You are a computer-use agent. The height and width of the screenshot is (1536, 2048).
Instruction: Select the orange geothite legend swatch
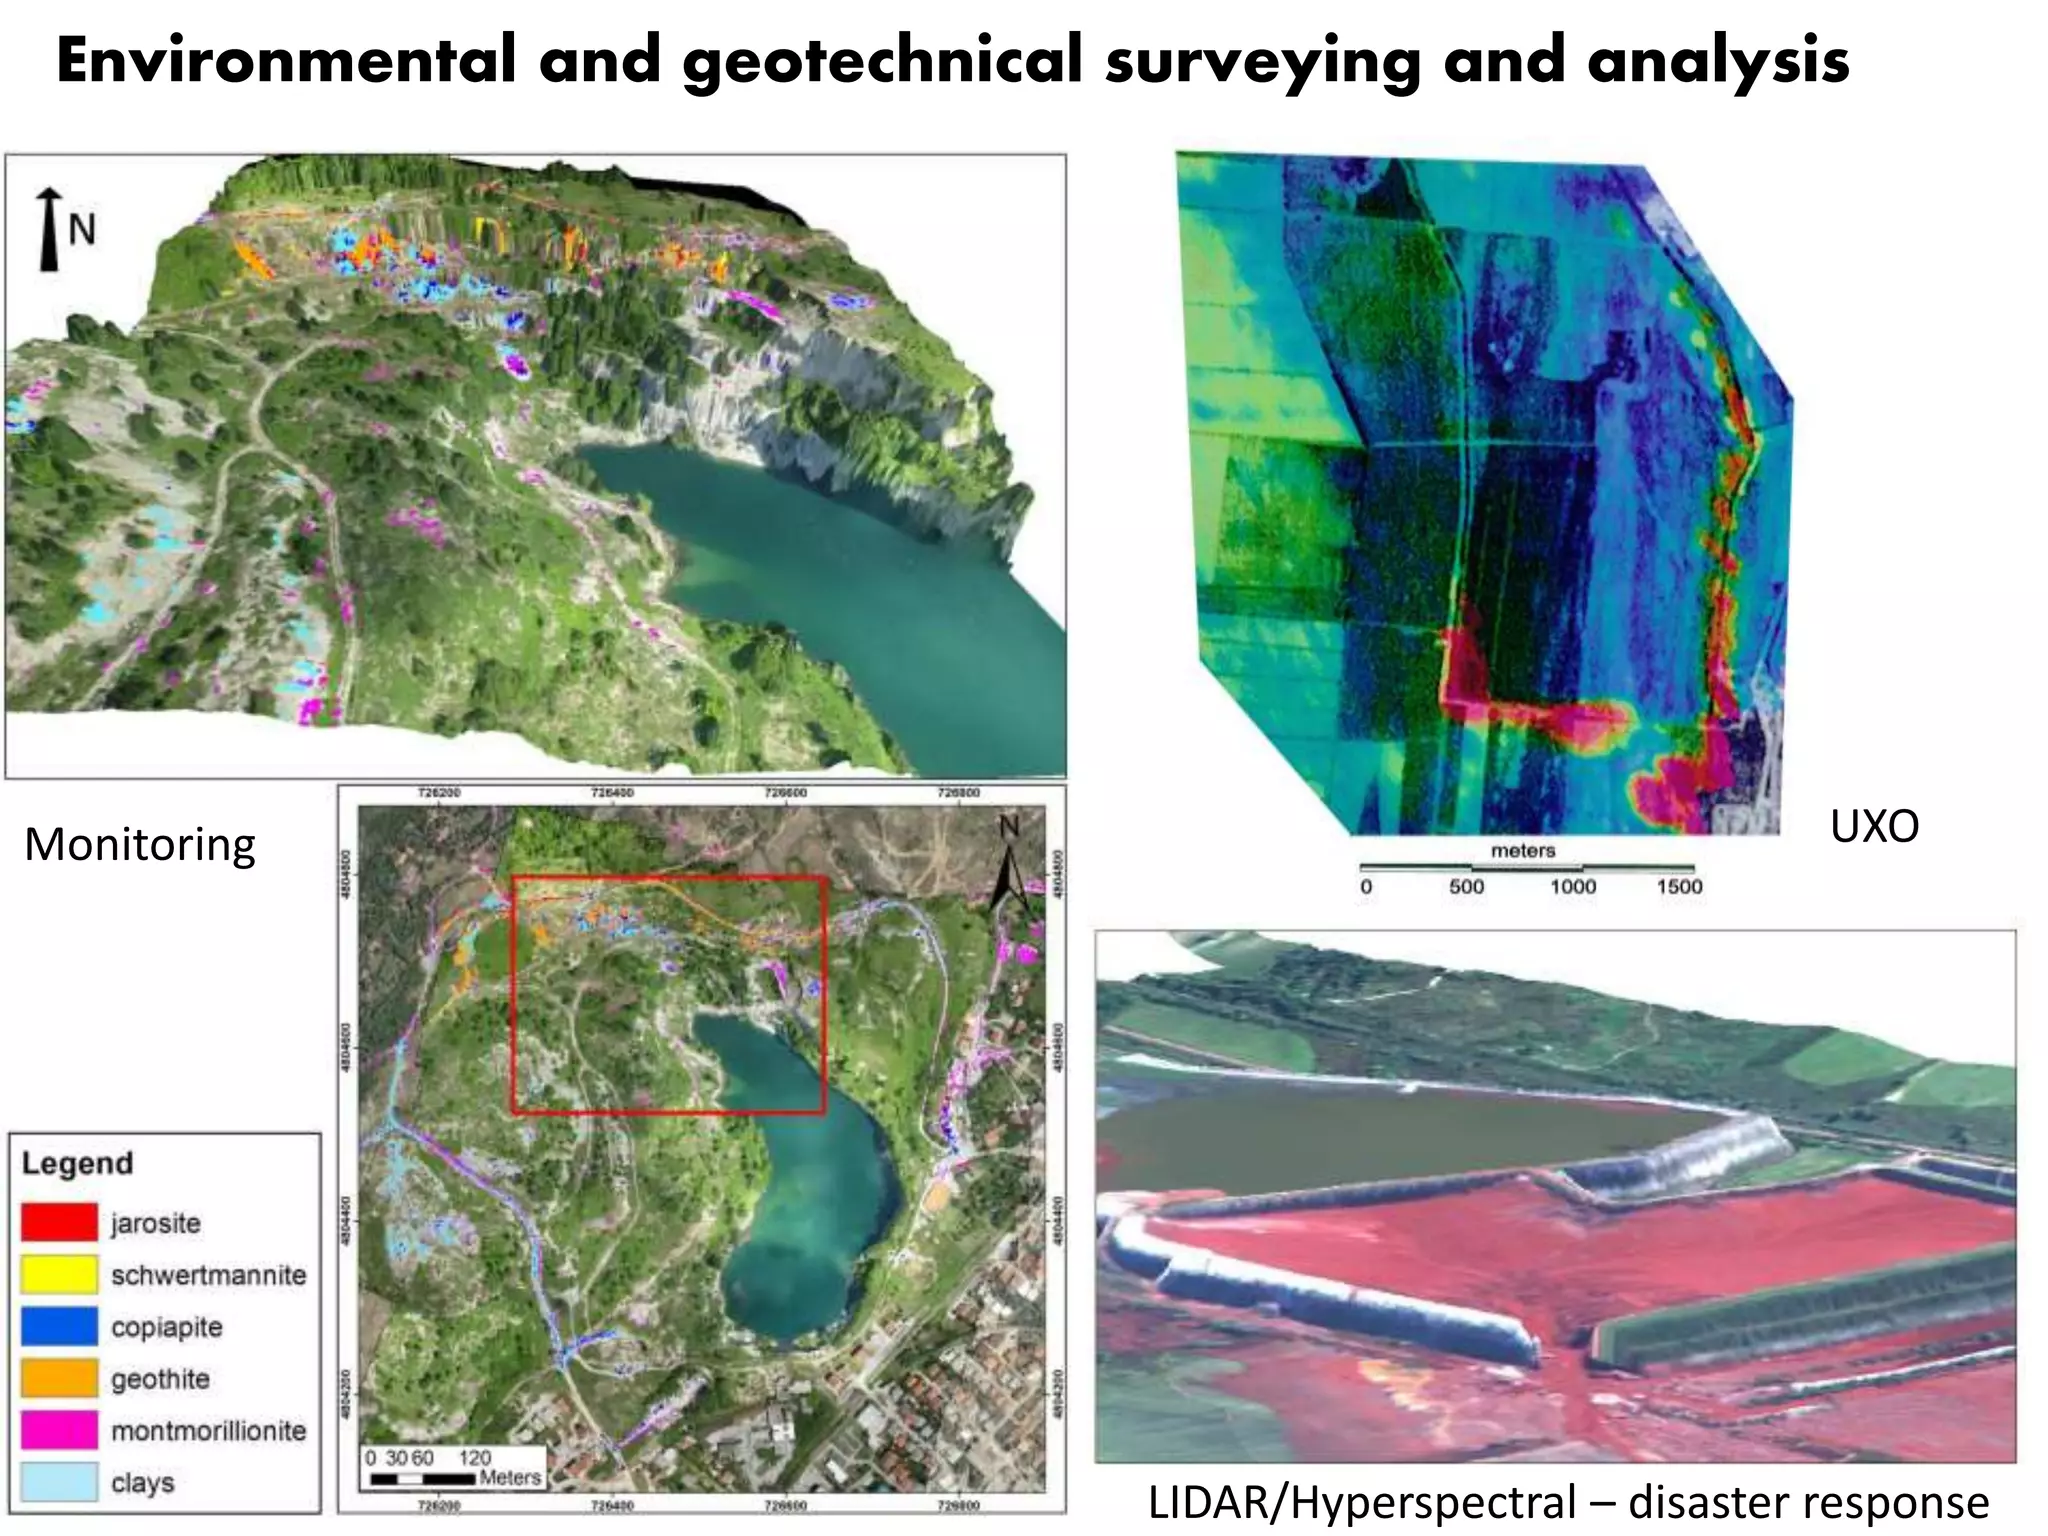coord(59,1378)
